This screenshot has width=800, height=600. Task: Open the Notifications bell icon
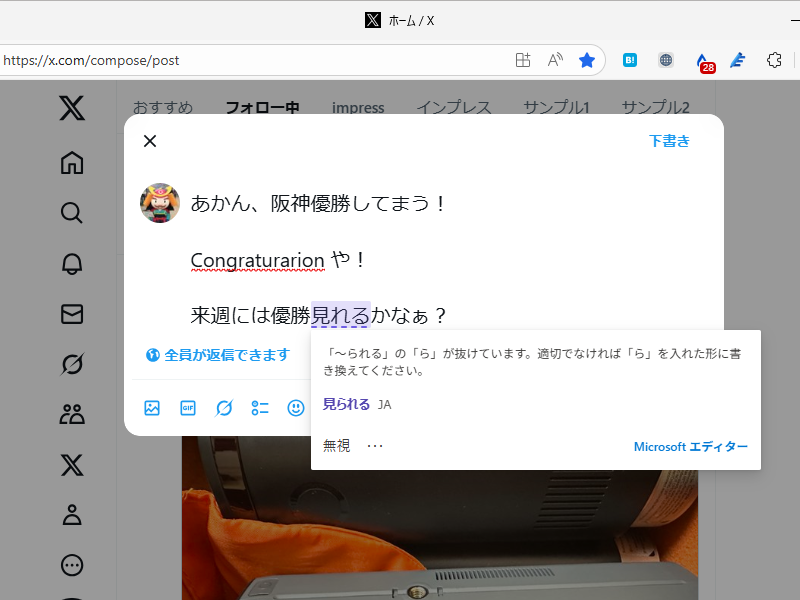click(x=71, y=263)
